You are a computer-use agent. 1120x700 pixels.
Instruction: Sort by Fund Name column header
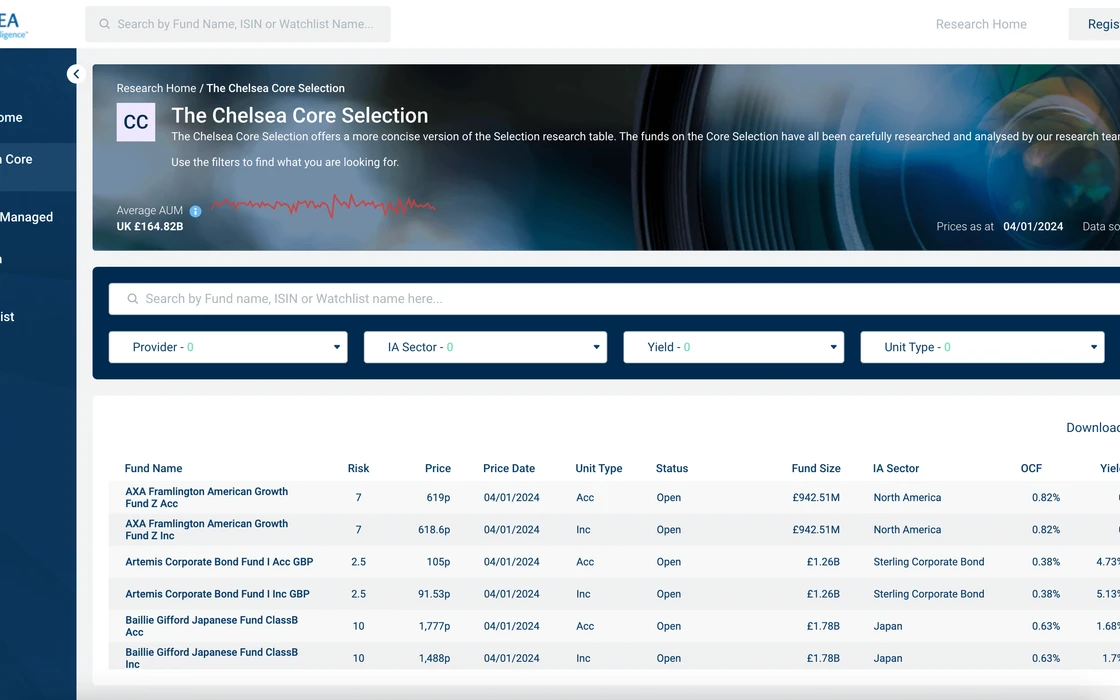(x=154, y=469)
